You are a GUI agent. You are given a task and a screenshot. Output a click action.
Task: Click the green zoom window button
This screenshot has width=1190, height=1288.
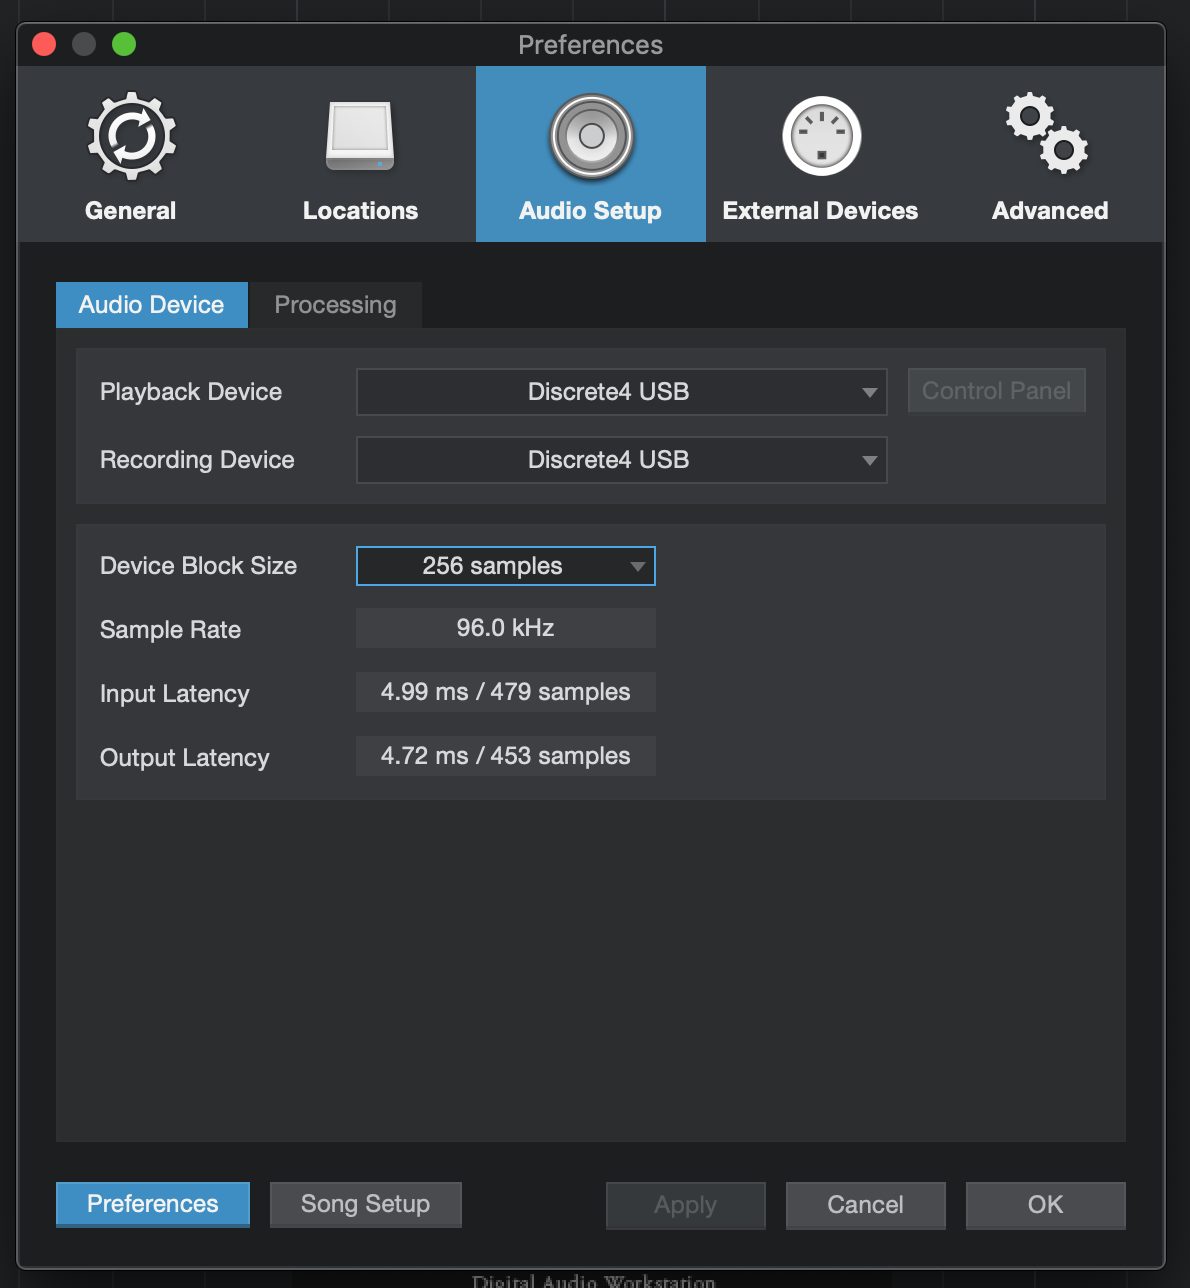124,44
